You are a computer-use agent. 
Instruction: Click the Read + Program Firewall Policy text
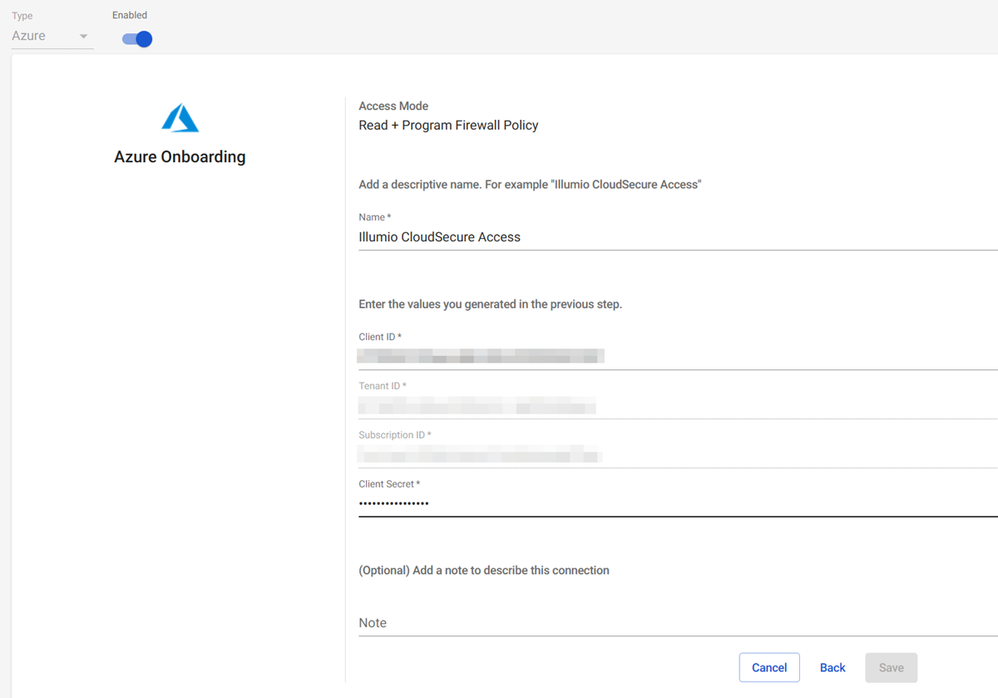tap(448, 125)
